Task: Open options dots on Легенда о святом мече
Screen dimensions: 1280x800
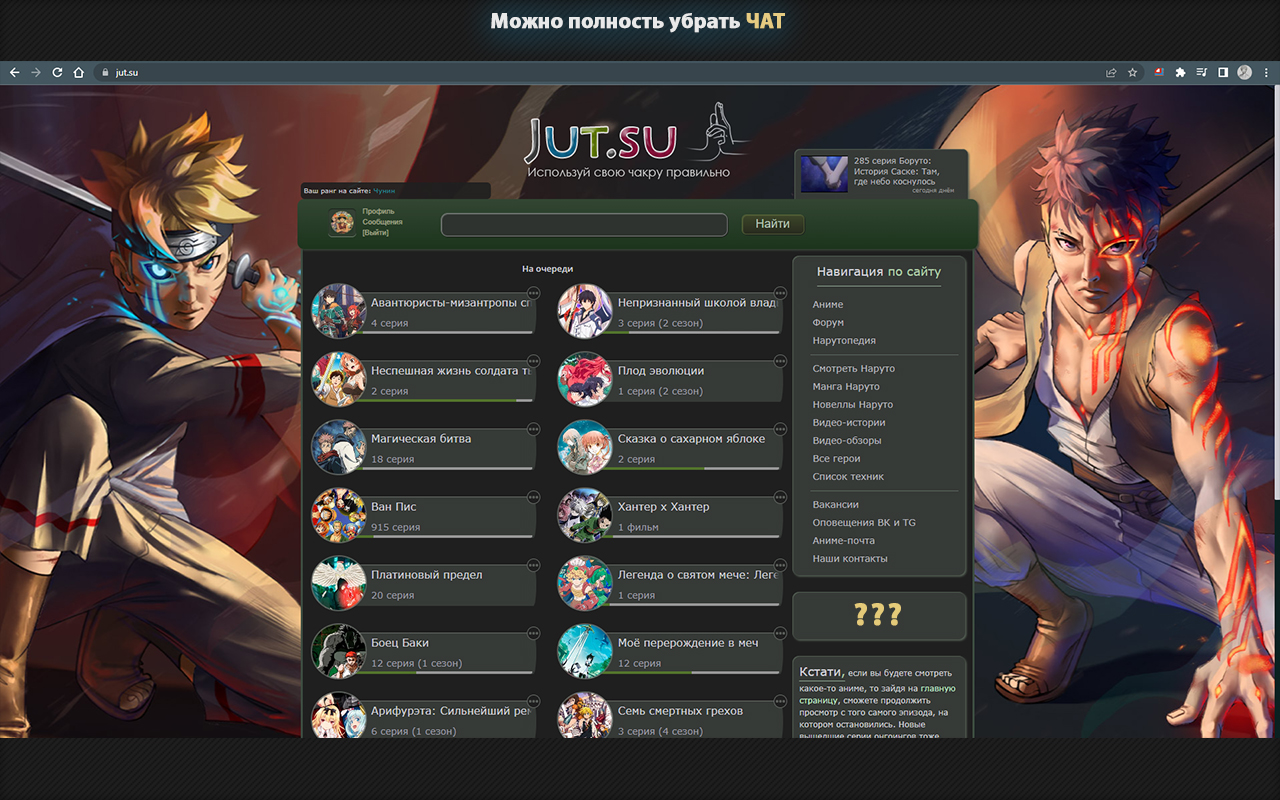Action: tap(780, 565)
